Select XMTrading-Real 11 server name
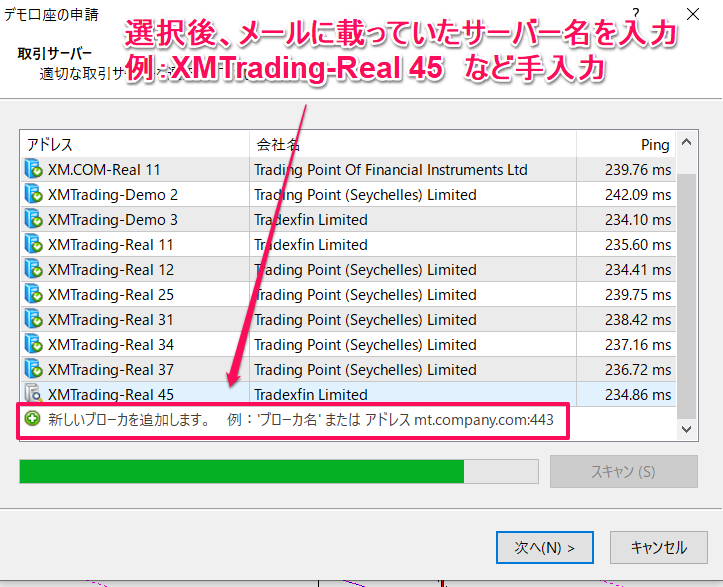 tap(111, 244)
